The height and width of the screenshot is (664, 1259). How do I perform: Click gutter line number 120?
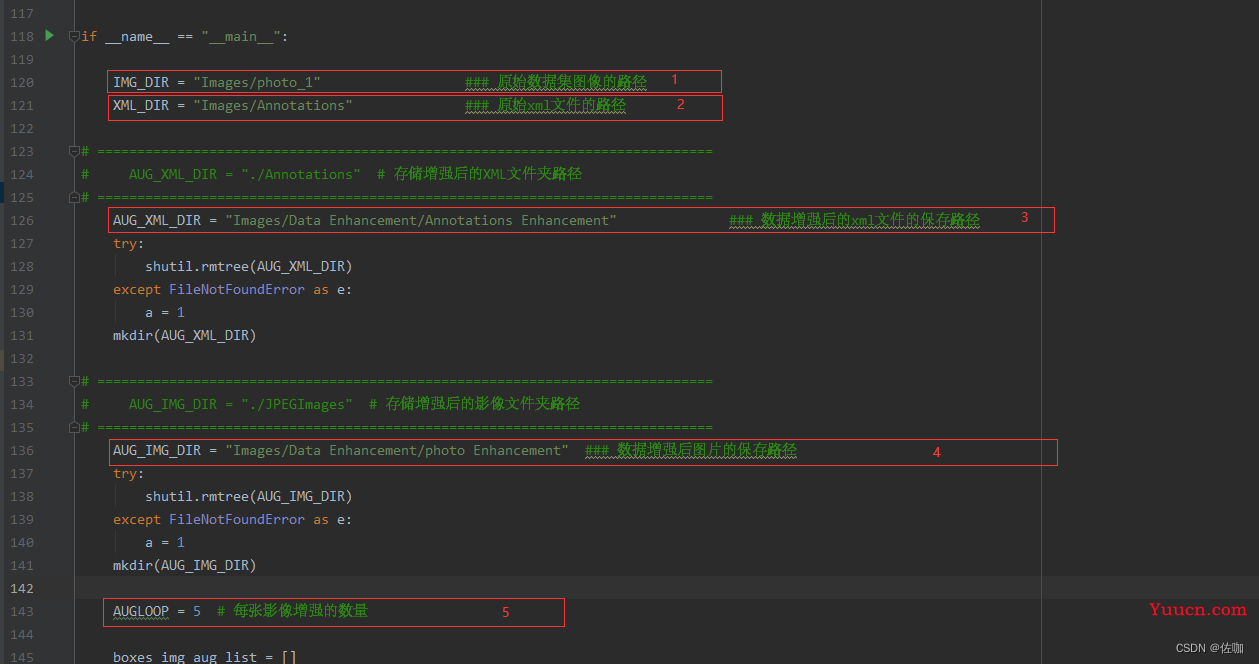pyautogui.click(x=22, y=82)
